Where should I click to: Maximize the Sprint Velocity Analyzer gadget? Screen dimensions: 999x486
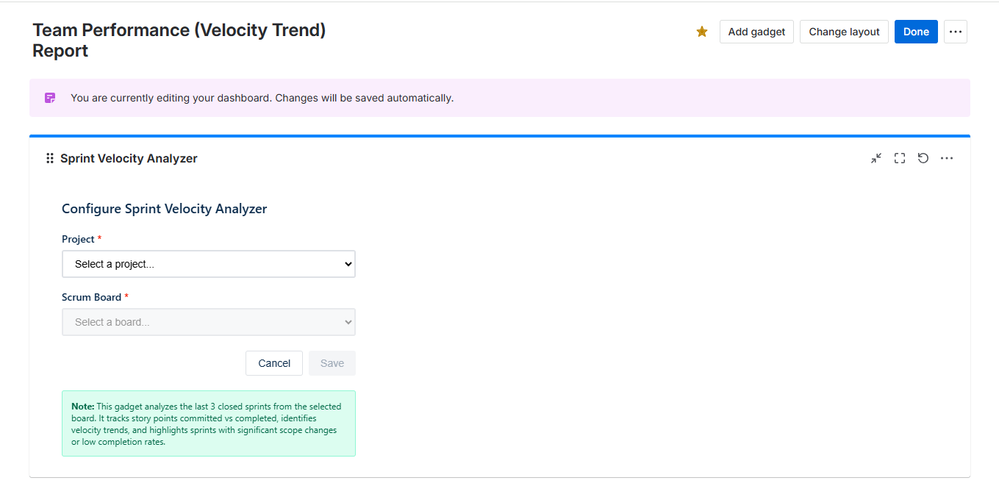pyautogui.click(x=900, y=159)
